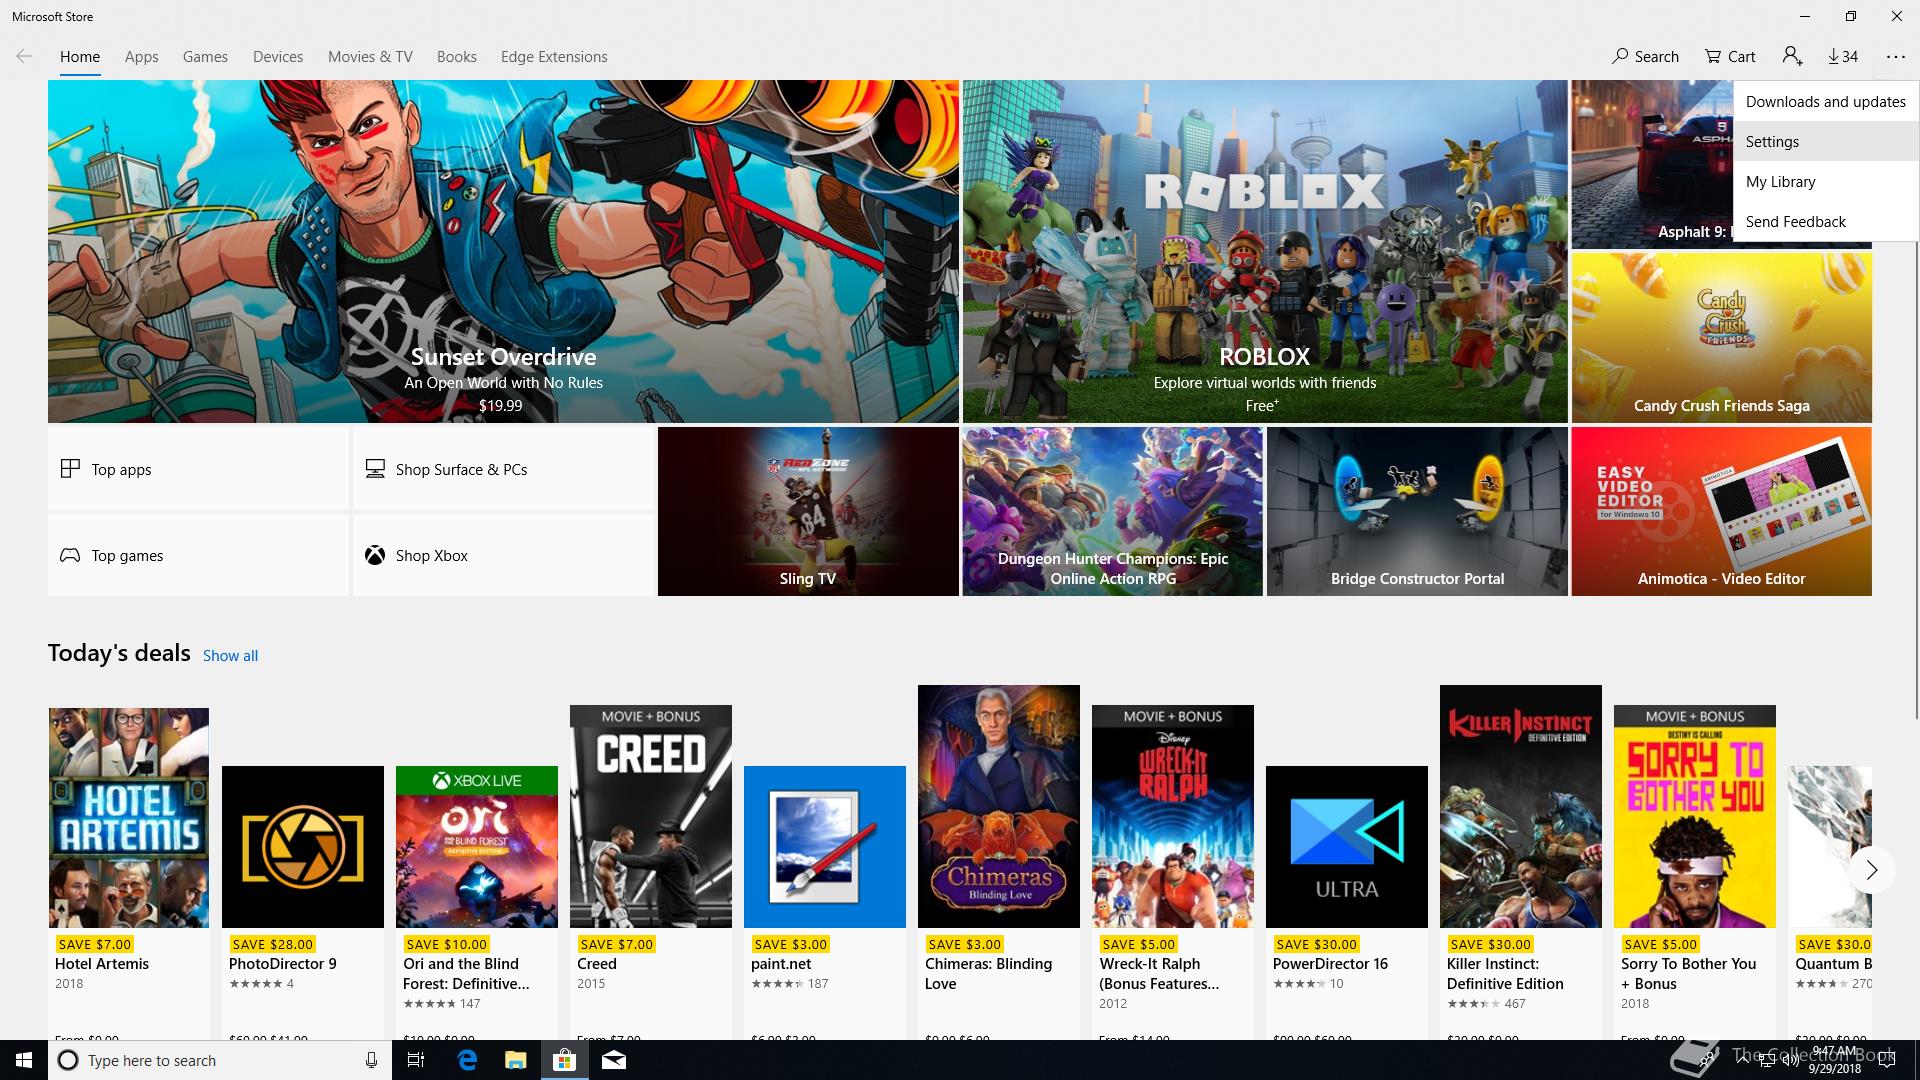Choose Settings from the dropdown menu
The height and width of the screenshot is (1080, 1920).
[x=1826, y=142]
